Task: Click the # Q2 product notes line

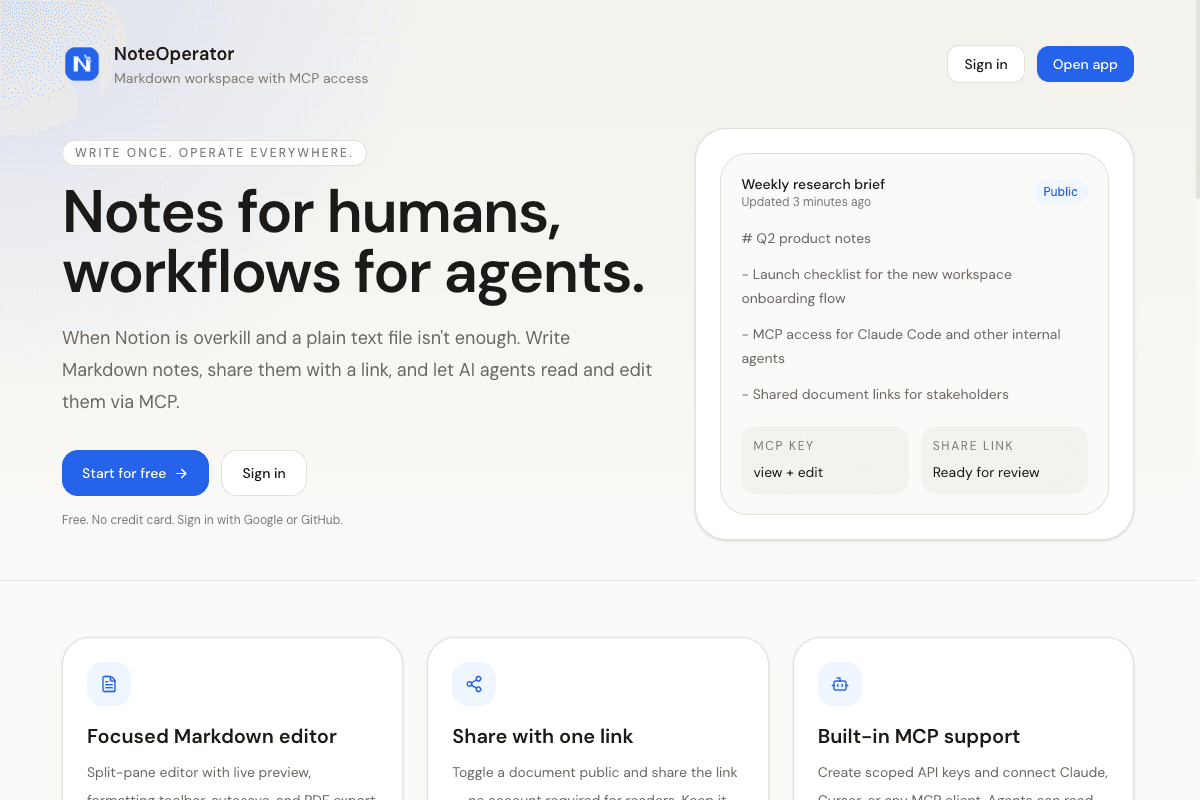Action: click(x=806, y=238)
